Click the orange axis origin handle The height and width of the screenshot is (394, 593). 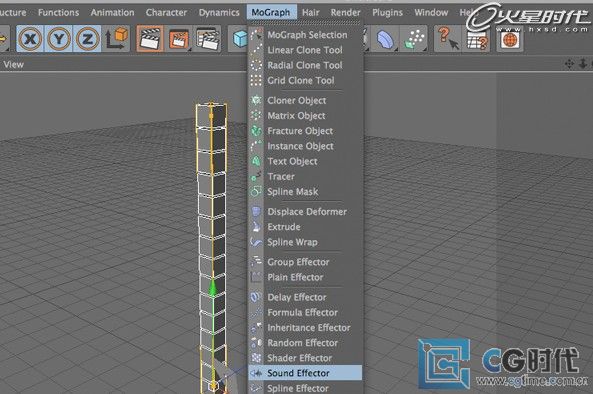coord(213,386)
